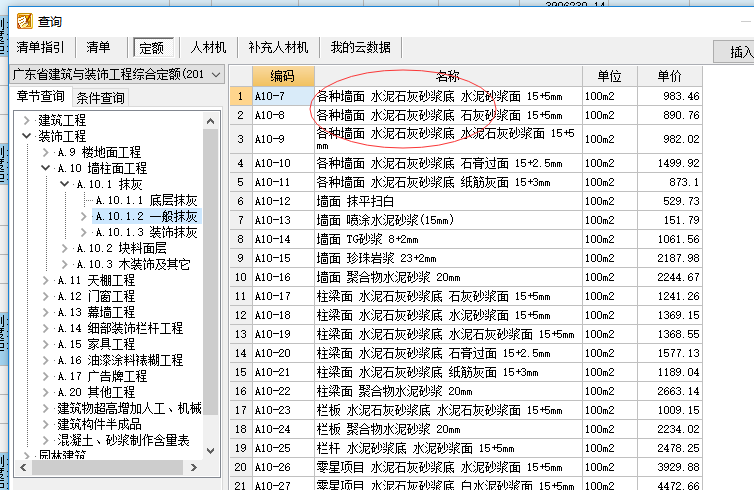The width and height of the screenshot is (754, 490).
Task: Click tree scrollbar up arrow
Action: [211, 121]
